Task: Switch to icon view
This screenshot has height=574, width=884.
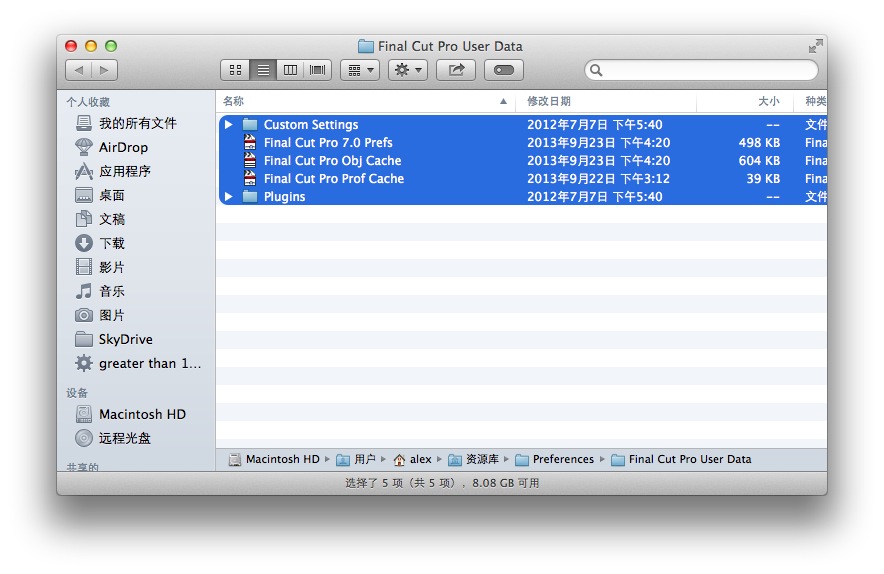Action: tap(235, 70)
